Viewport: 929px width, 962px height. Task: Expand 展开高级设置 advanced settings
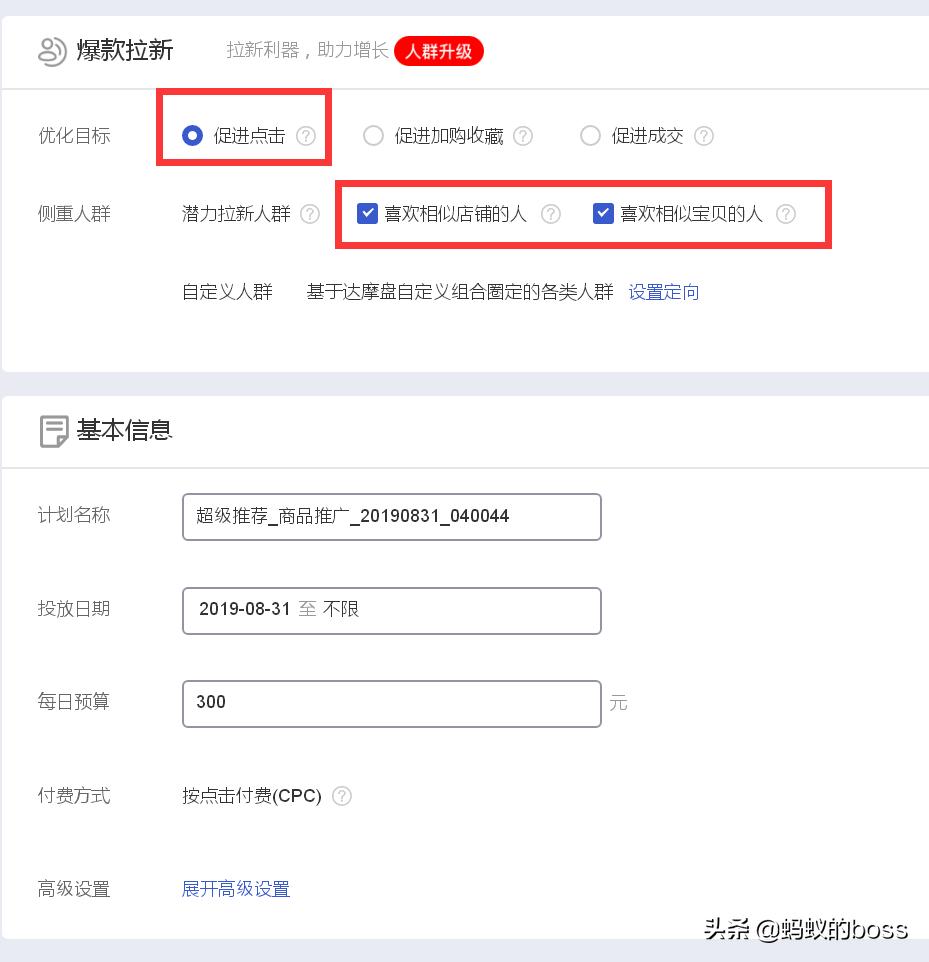235,889
